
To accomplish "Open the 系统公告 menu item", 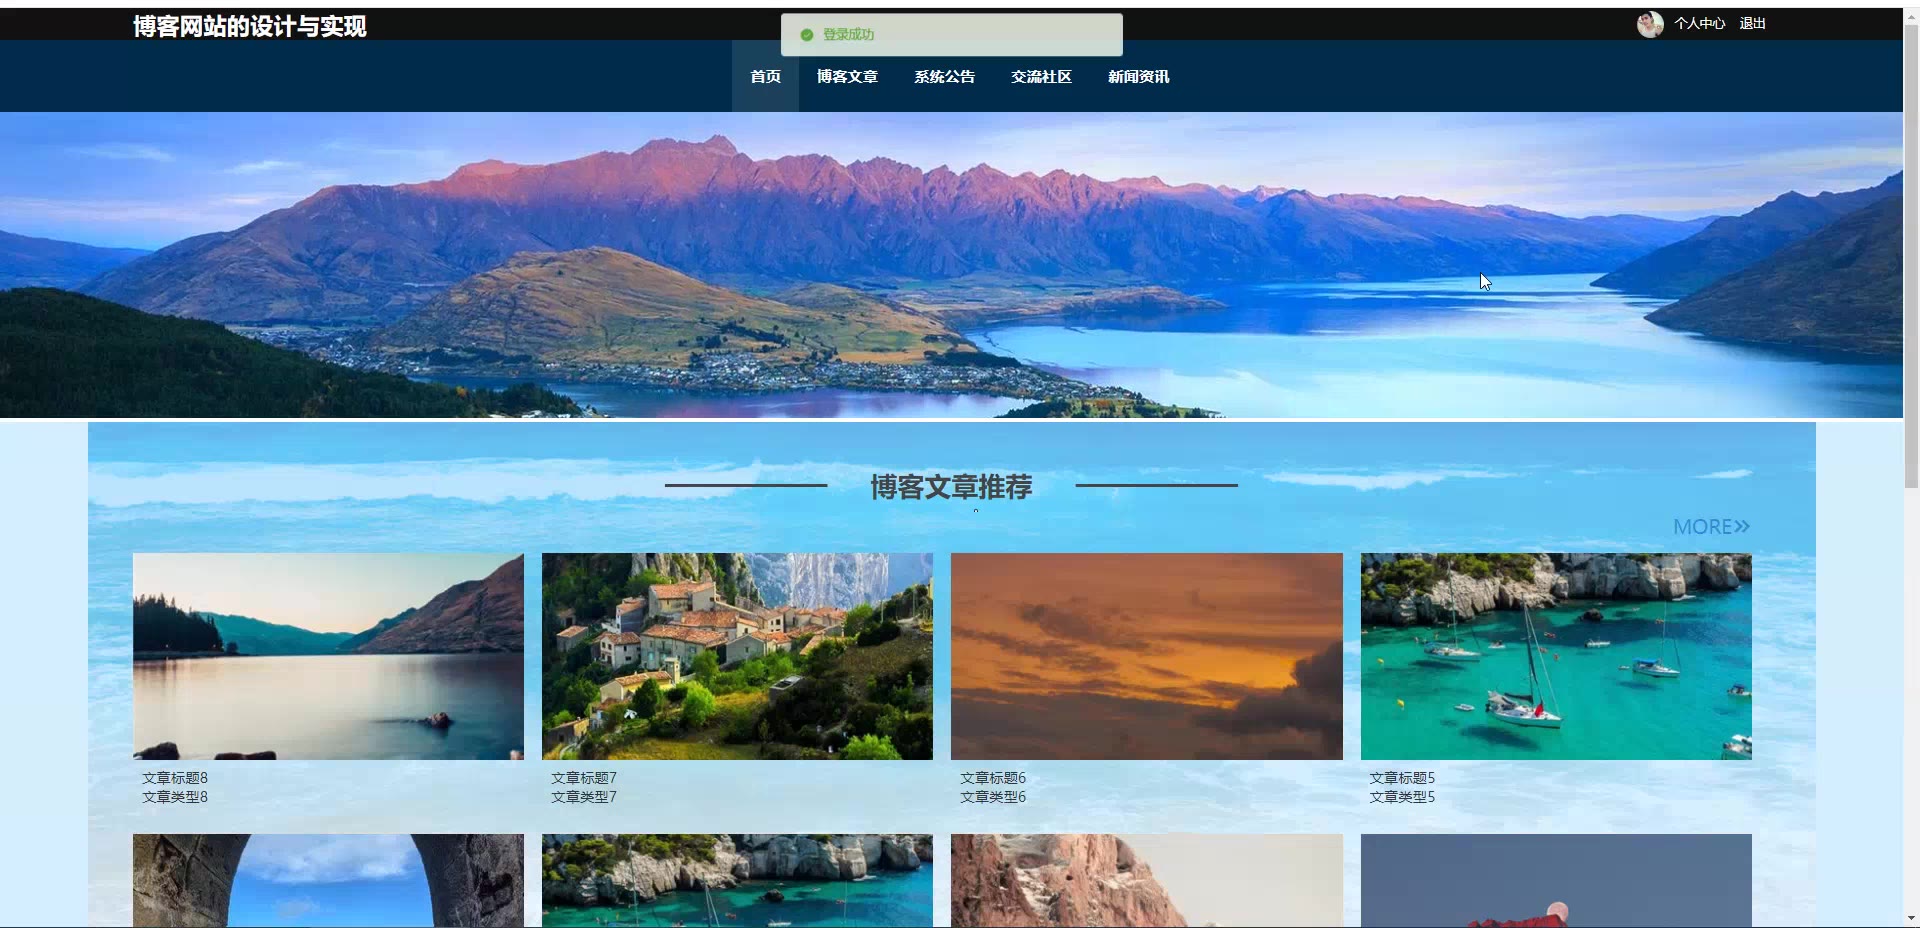I will pos(944,77).
